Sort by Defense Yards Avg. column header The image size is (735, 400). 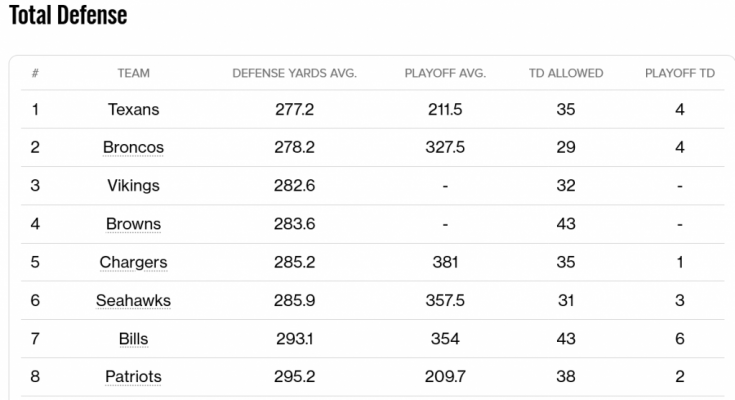[x=294, y=73]
